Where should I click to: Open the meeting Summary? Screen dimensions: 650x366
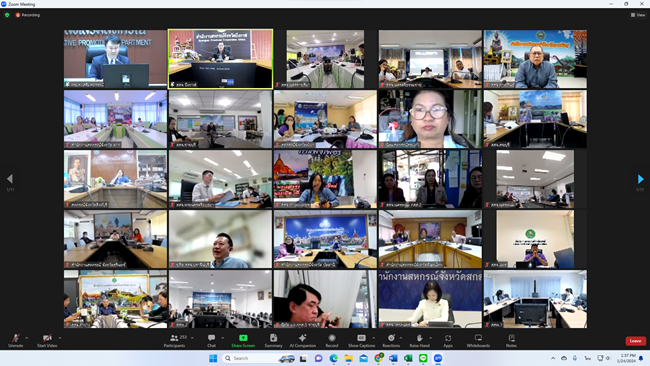point(273,340)
